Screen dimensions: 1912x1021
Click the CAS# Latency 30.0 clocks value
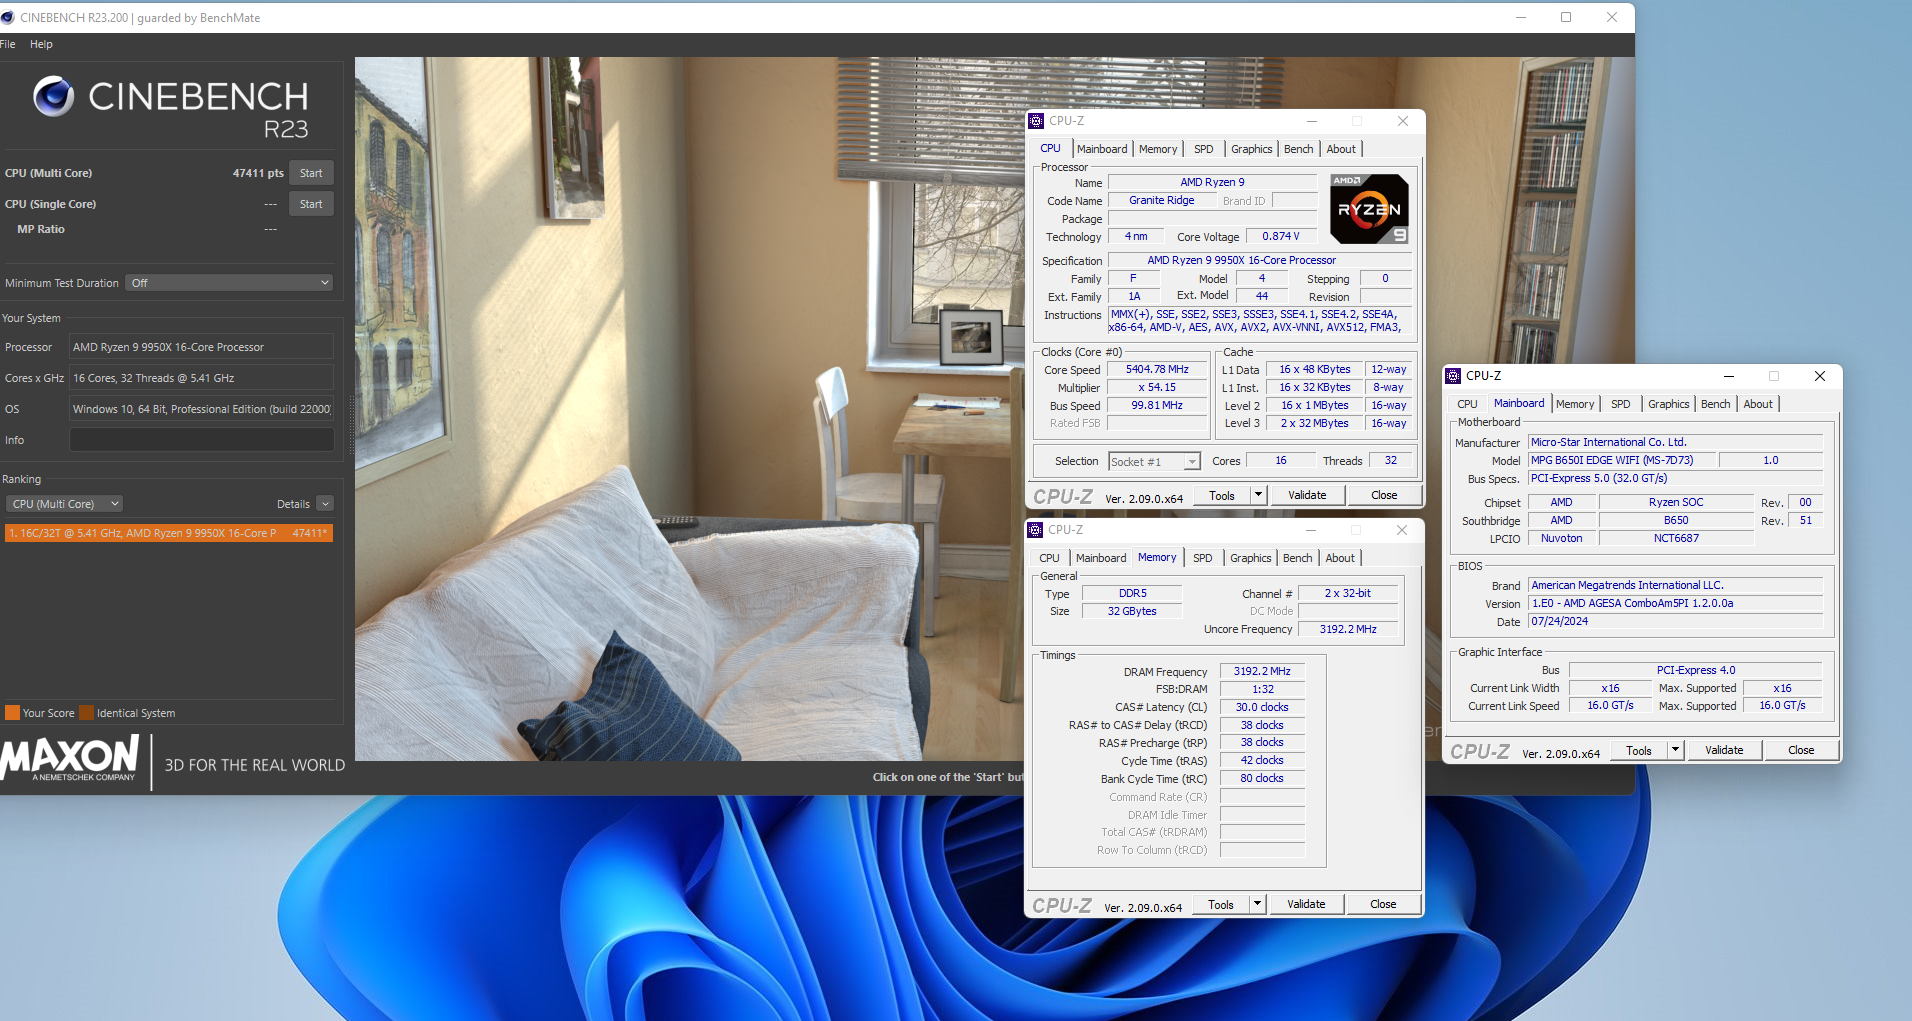pyautogui.click(x=1262, y=708)
